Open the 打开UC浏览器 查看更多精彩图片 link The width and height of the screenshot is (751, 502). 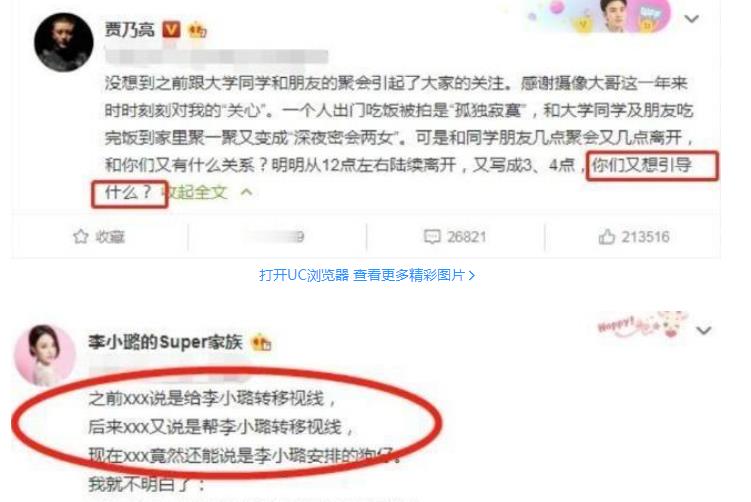click(x=367, y=275)
